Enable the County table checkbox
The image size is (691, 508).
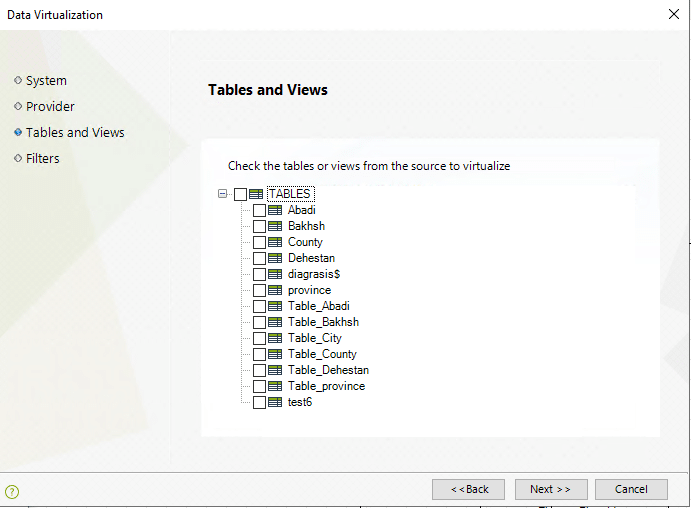coord(259,242)
